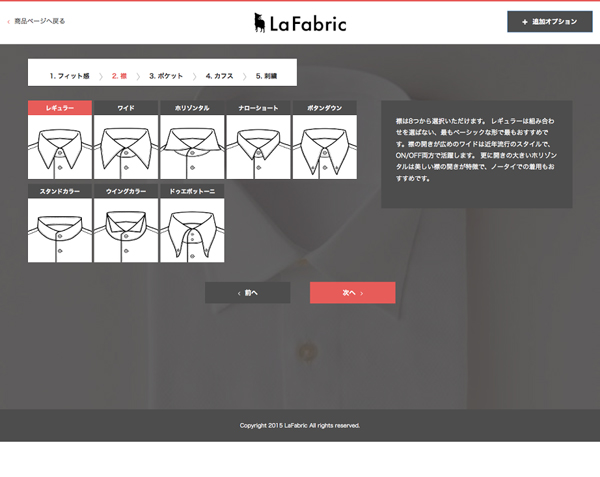
Task: Select the レギュラー collar illustration
Action: (60, 147)
